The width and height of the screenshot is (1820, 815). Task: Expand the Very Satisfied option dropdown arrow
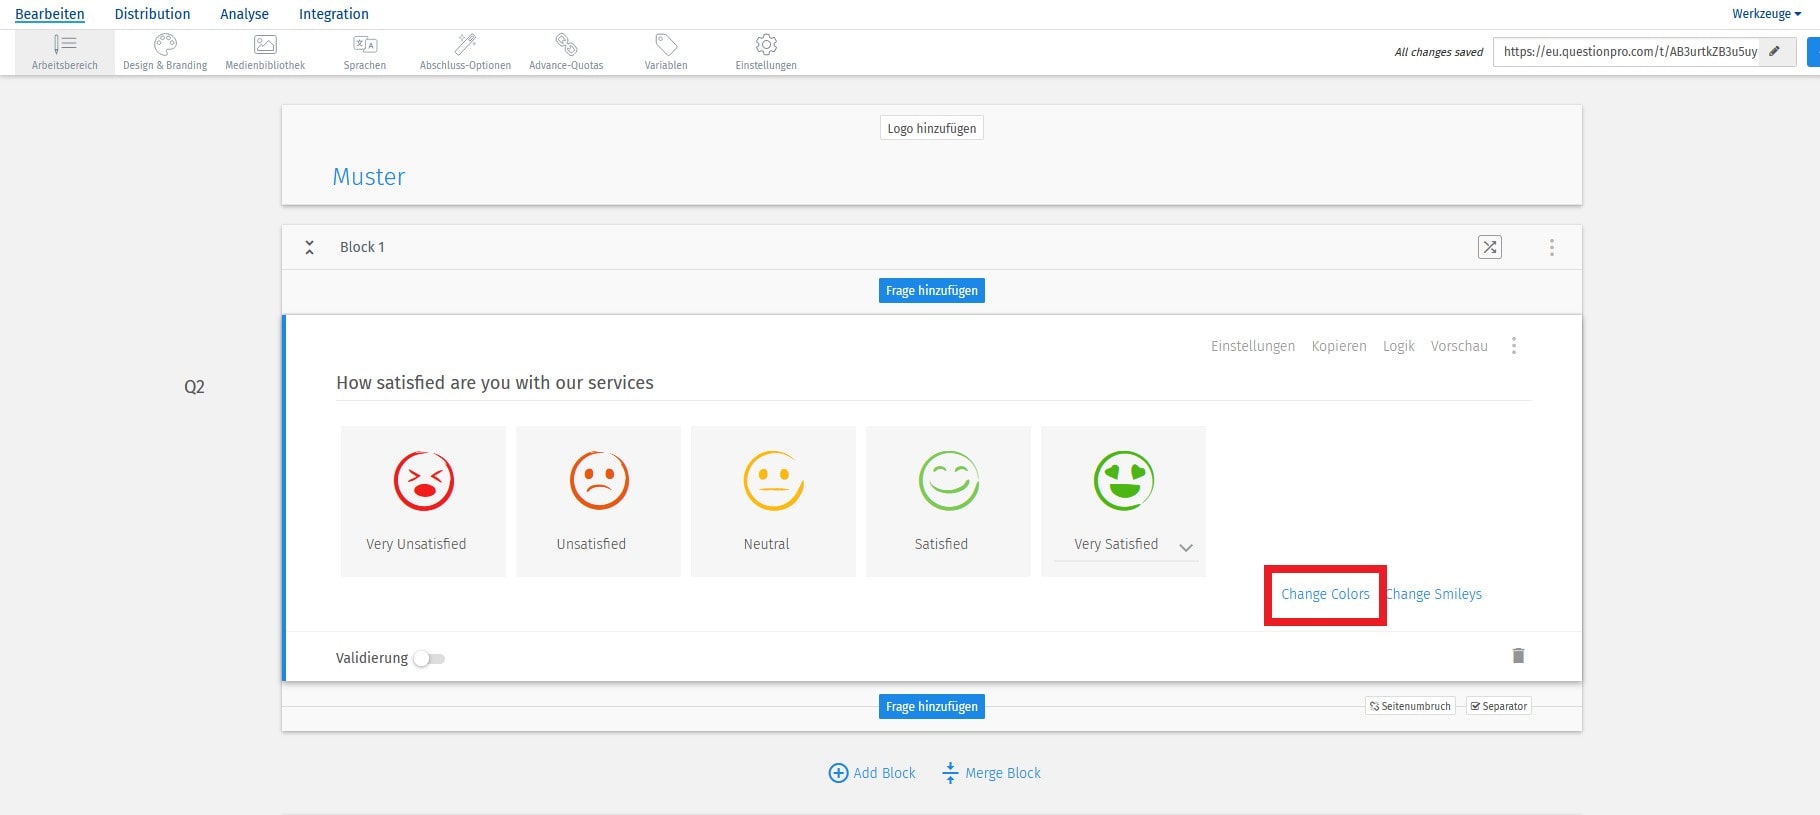click(1186, 548)
